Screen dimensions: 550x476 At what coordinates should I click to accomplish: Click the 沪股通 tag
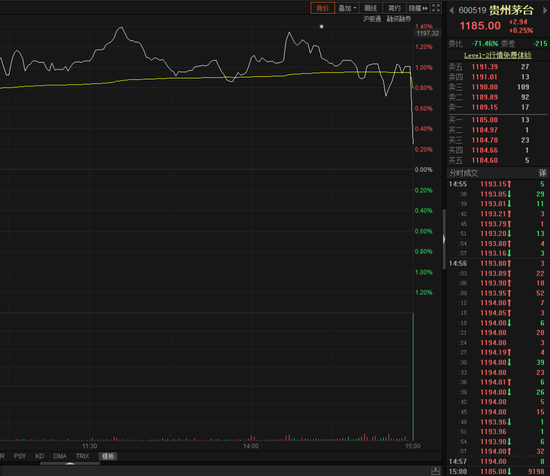click(372, 19)
